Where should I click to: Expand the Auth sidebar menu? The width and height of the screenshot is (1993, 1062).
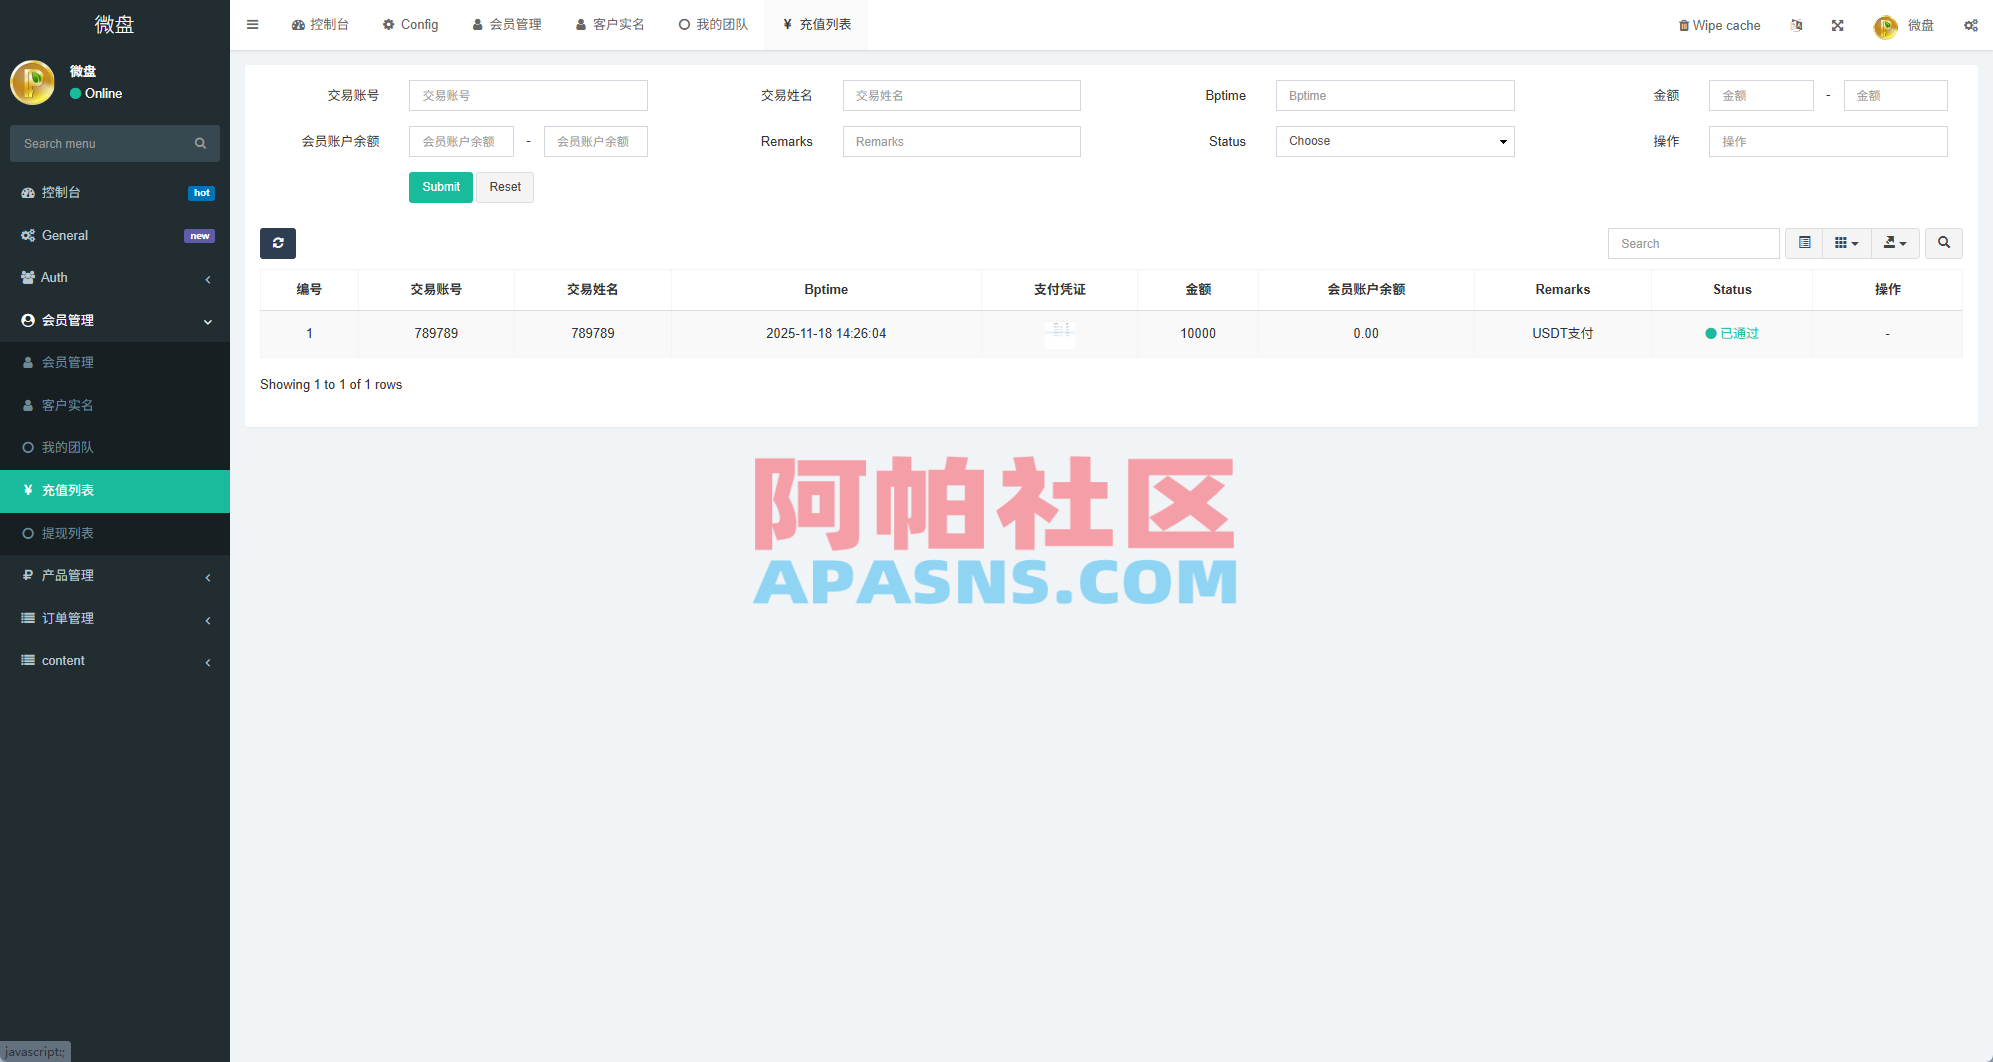click(115, 278)
